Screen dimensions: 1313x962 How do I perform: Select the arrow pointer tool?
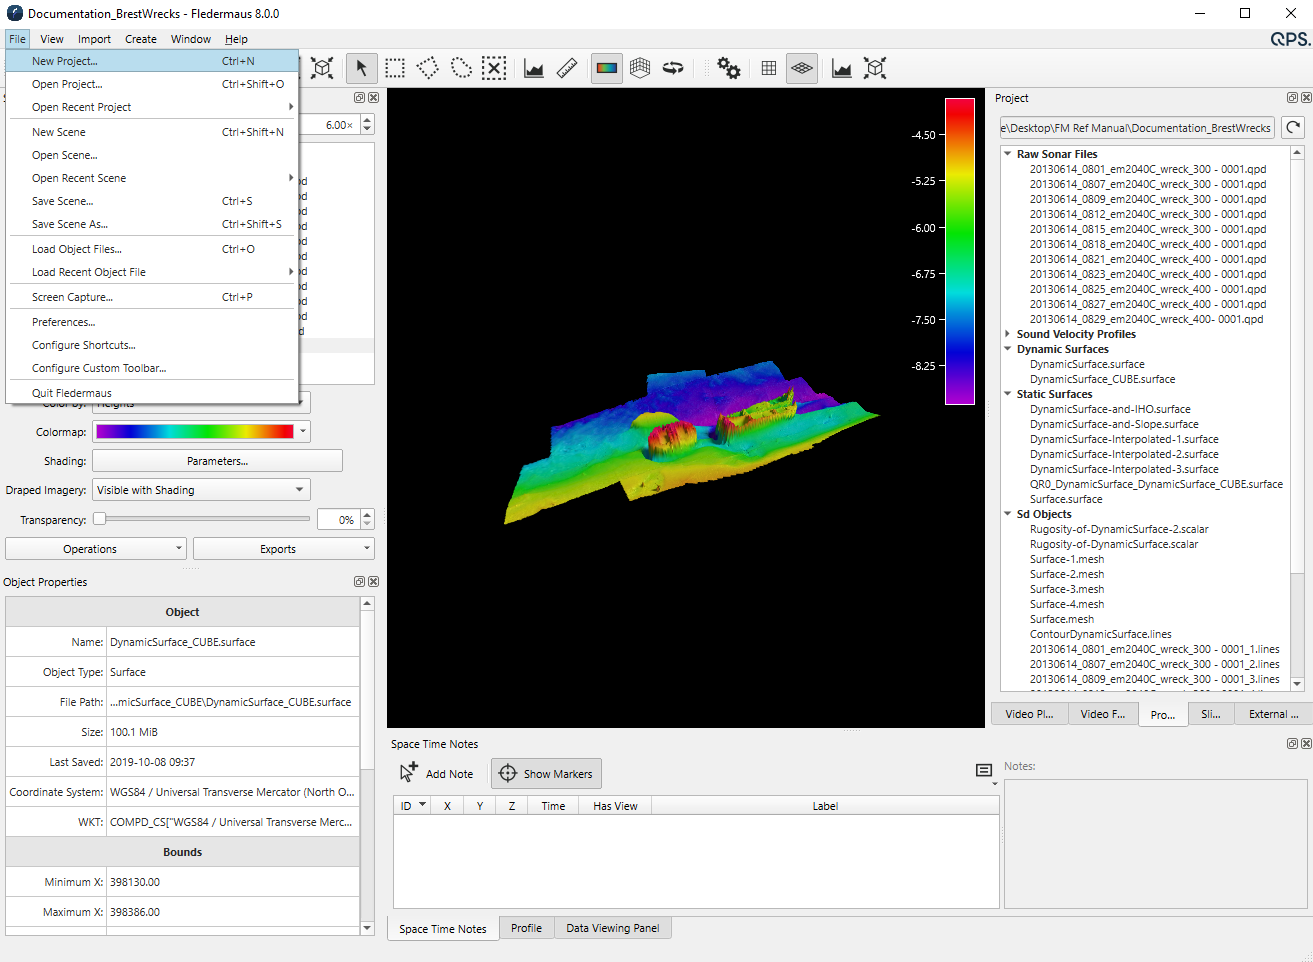(361, 68)
